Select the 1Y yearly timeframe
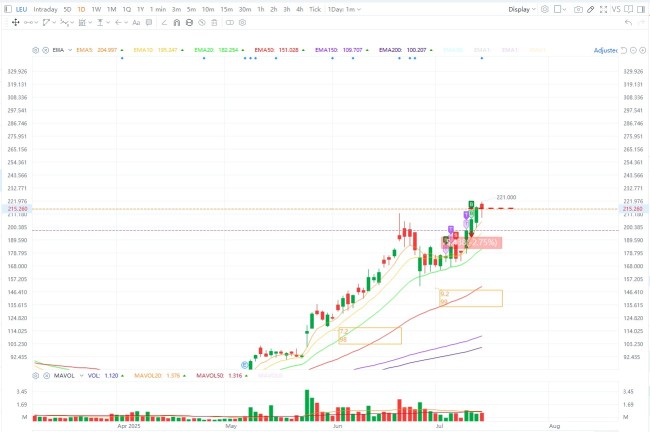 tap(141, 9)
